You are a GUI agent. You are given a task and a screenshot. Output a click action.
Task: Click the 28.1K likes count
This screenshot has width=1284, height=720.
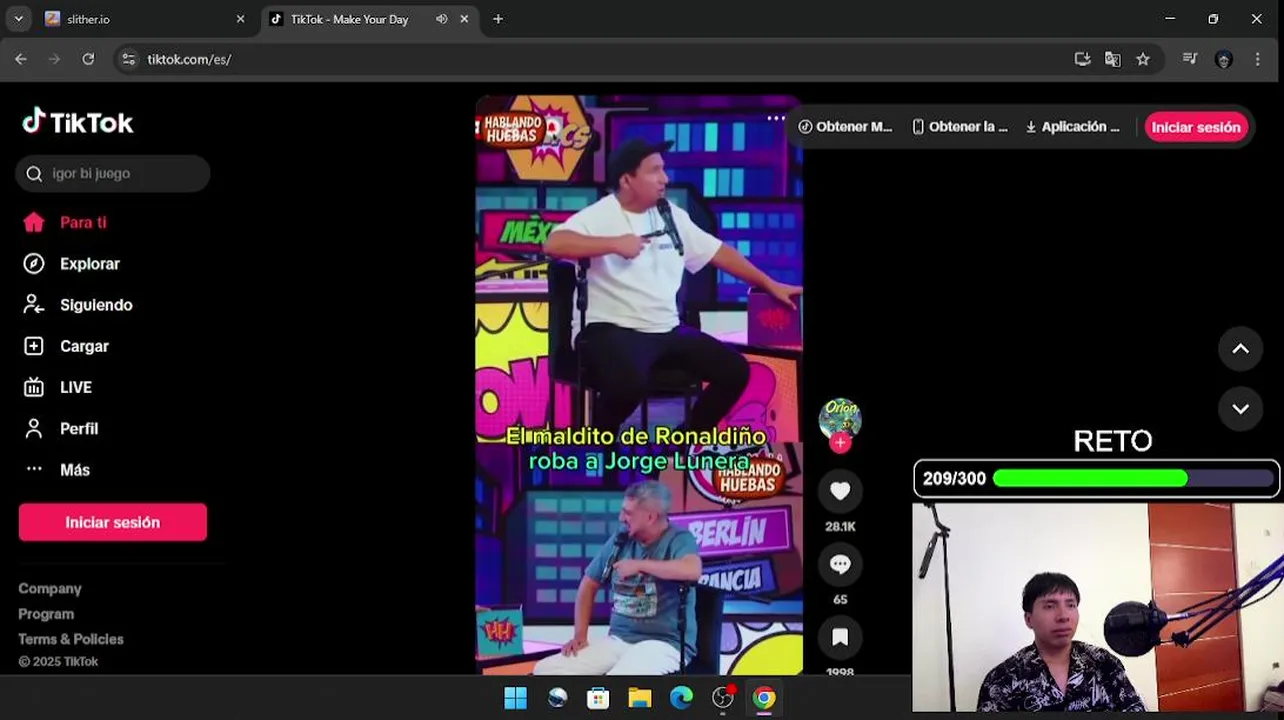click(x=840, y=526)
